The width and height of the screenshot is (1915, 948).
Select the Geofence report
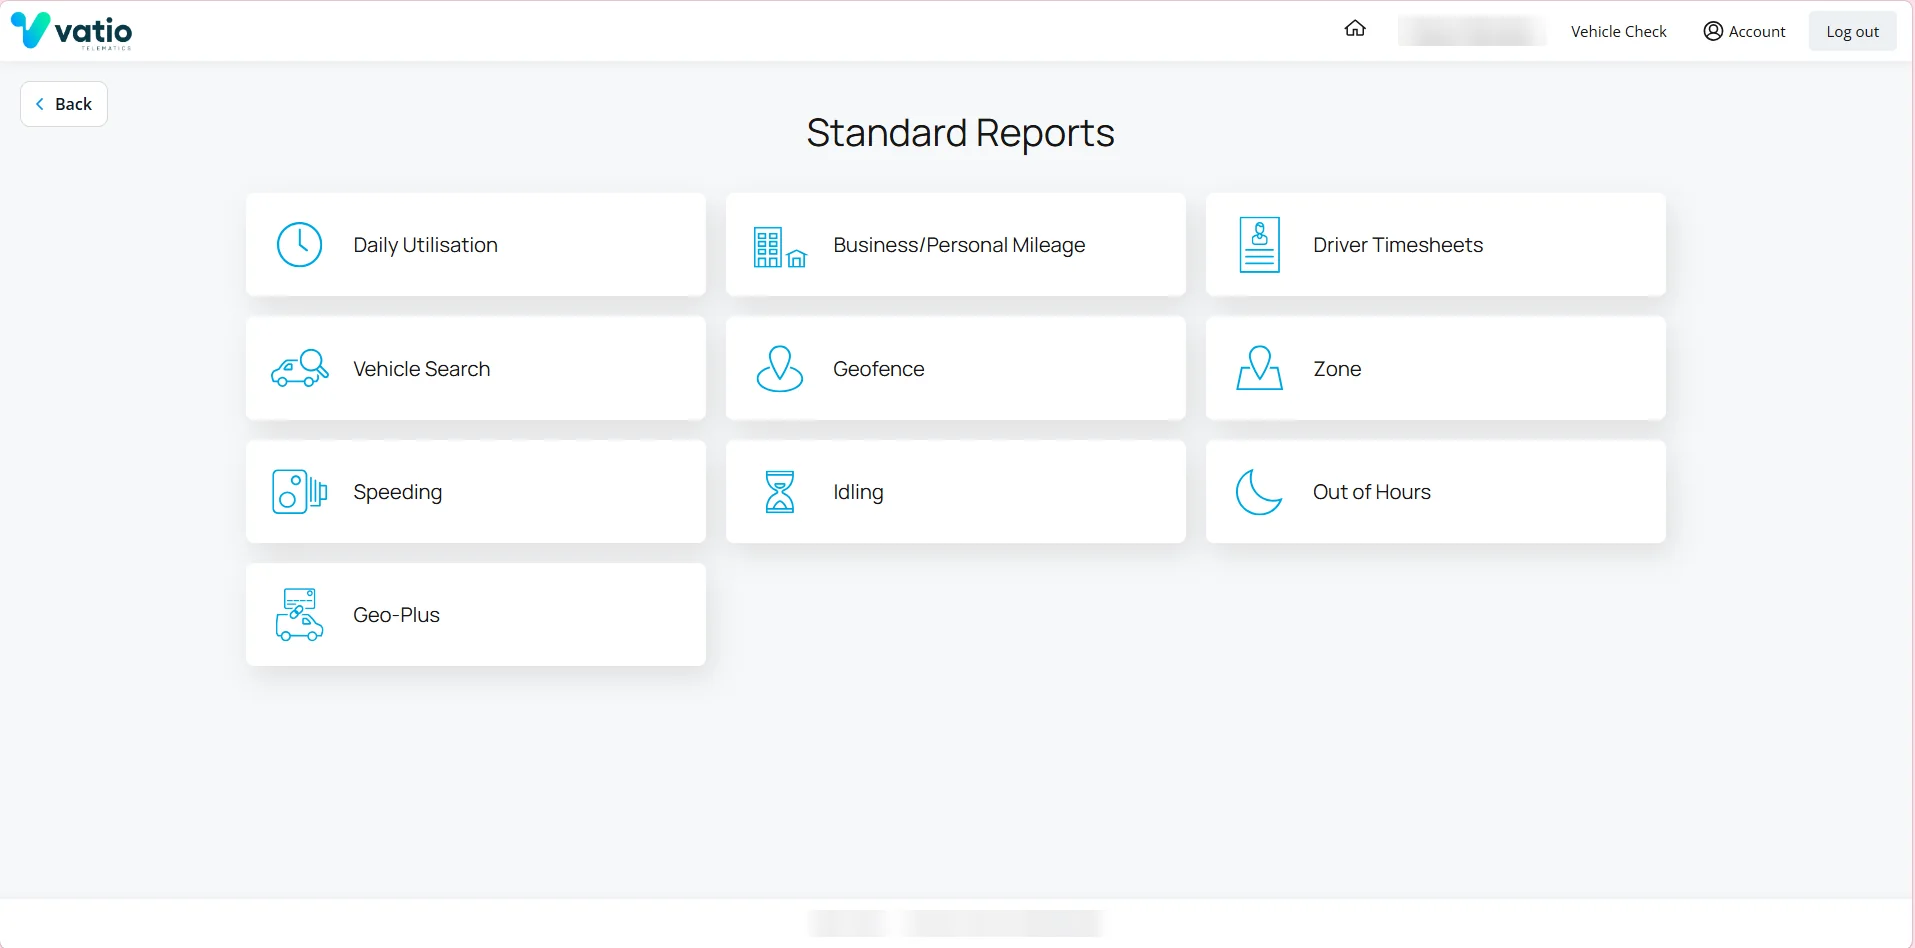tap(956, 368)
